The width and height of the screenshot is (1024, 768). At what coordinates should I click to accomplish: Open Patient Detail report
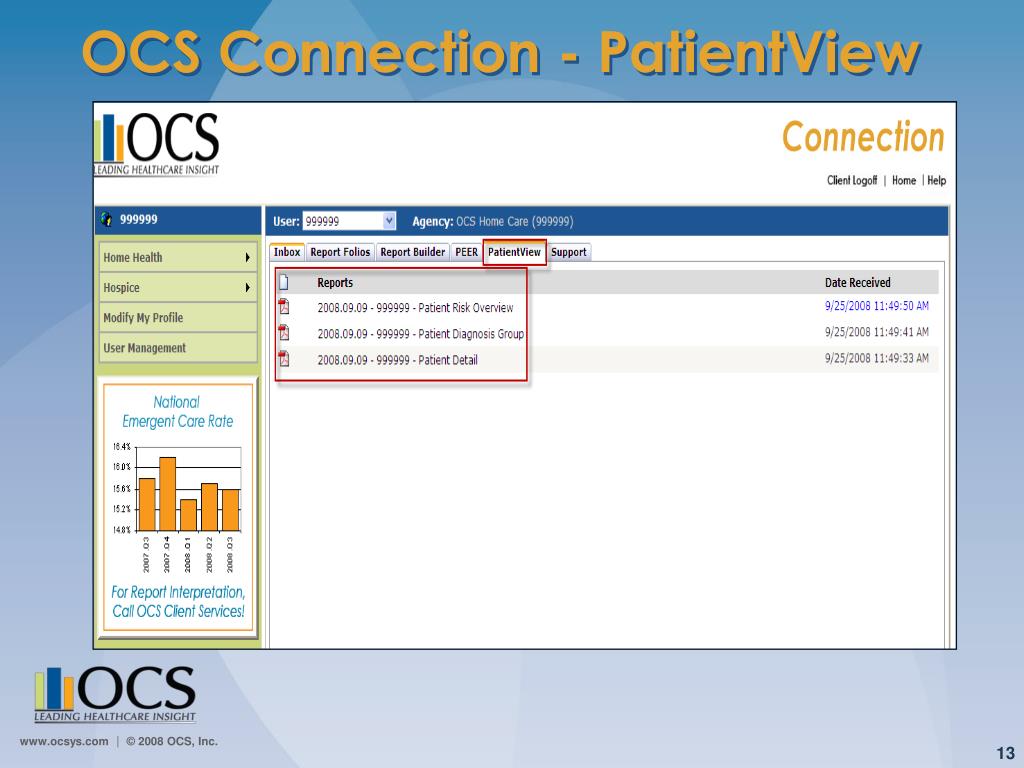[397, 360]
